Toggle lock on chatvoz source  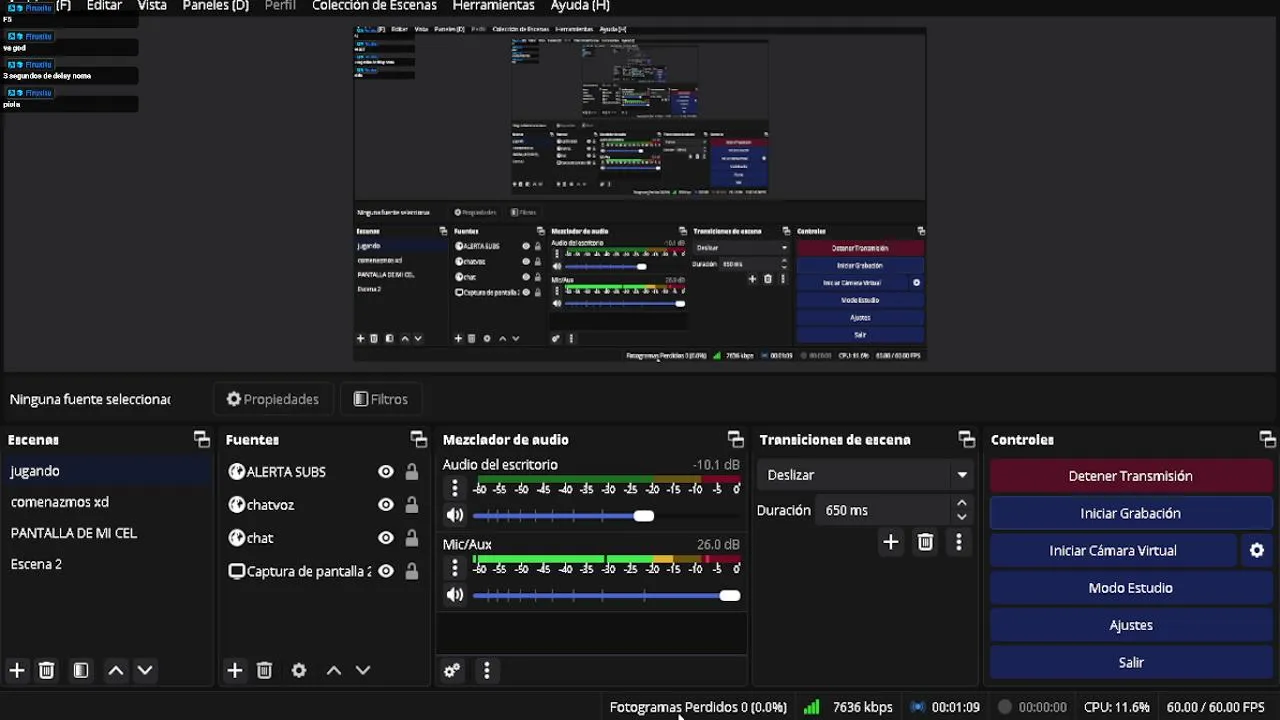coord(411,505)
